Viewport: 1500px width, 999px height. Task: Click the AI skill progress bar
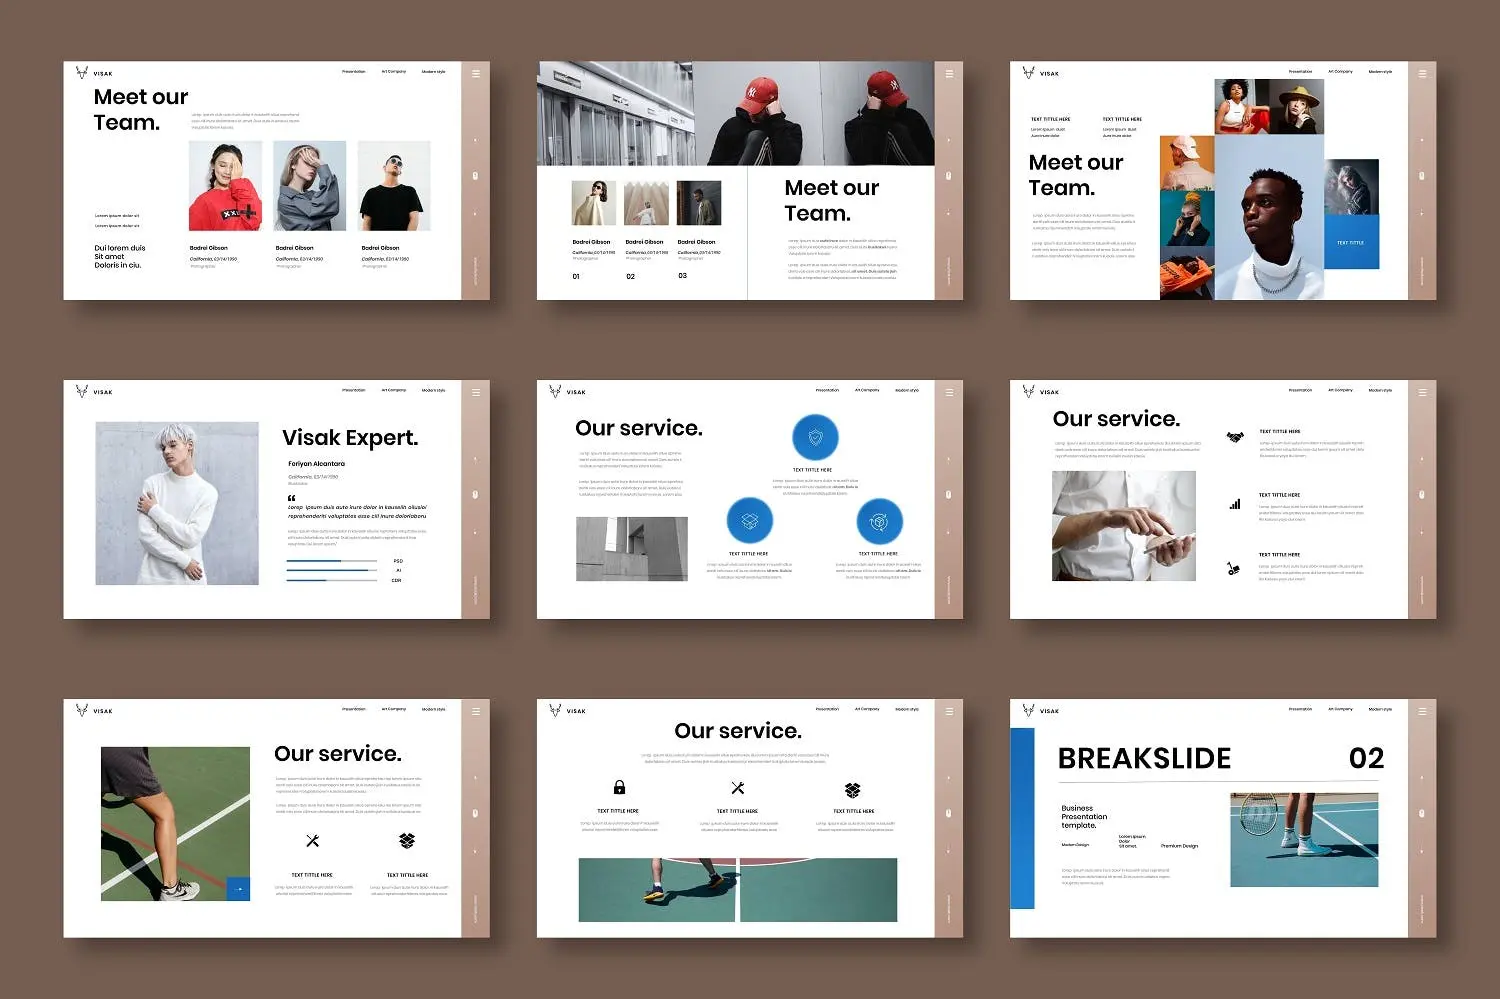tap(332, 570)
